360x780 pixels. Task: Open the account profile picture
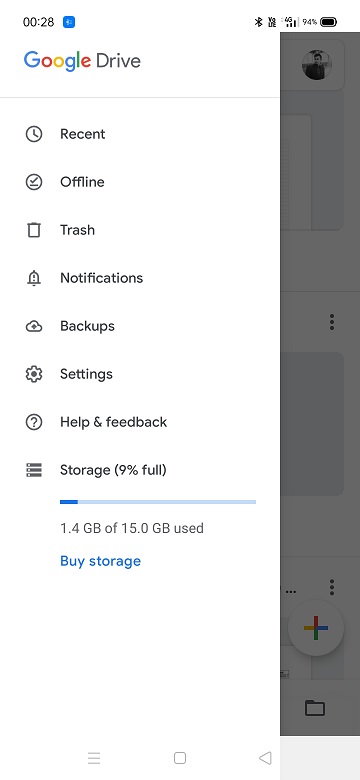(x=317, y=65)
